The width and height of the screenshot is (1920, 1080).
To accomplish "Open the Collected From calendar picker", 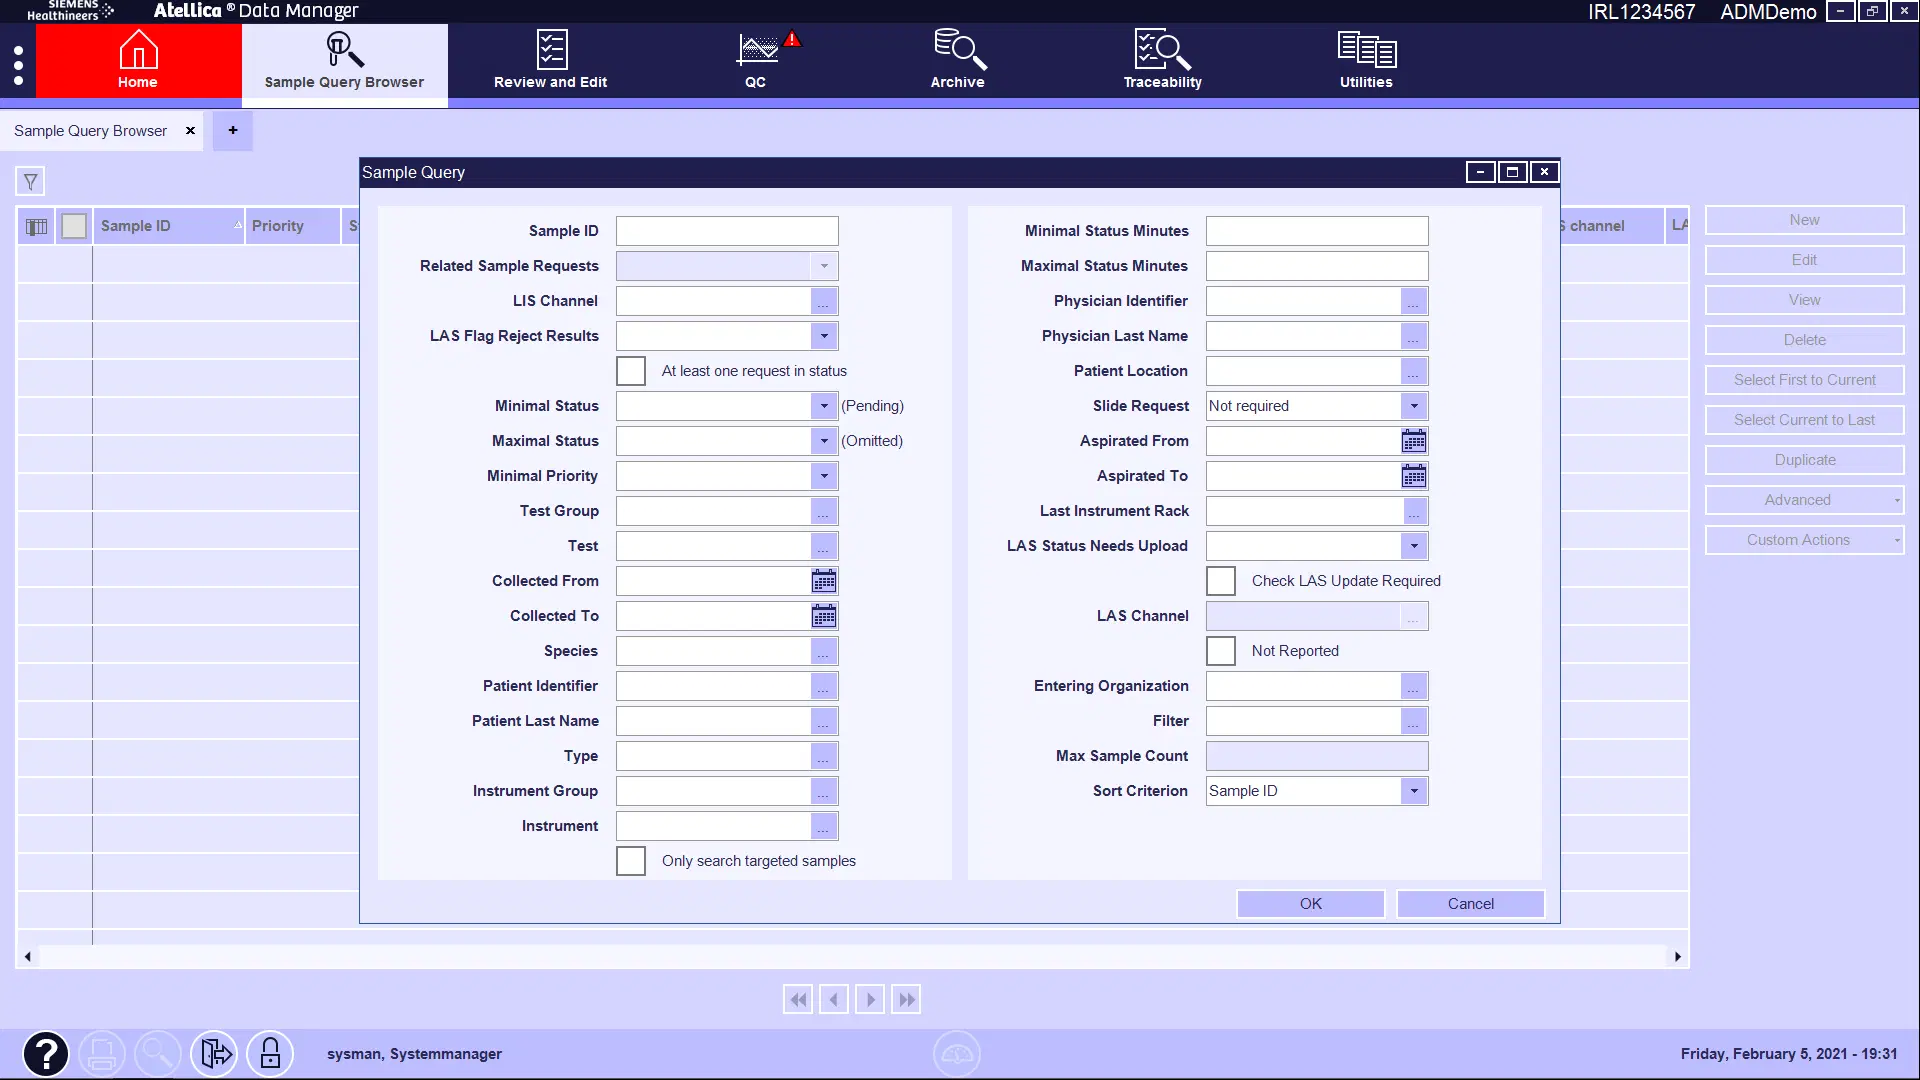I will tap(823, 581).
